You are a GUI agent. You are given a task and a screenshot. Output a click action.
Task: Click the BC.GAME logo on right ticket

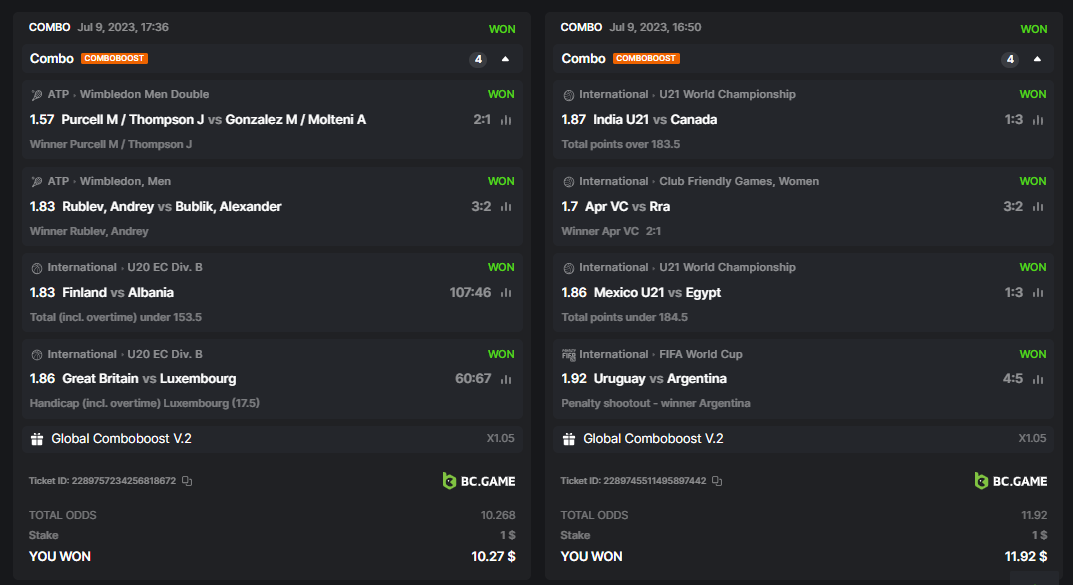pyautogui.click(x=1011, y=481)
